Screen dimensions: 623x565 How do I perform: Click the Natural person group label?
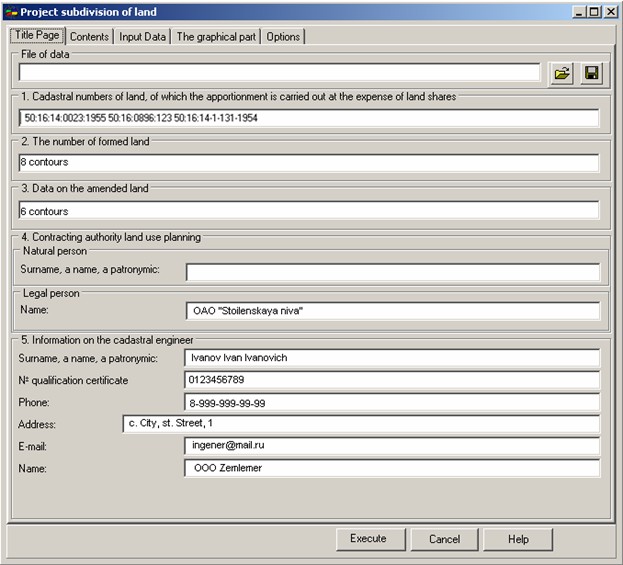click(x=55, y=251)
